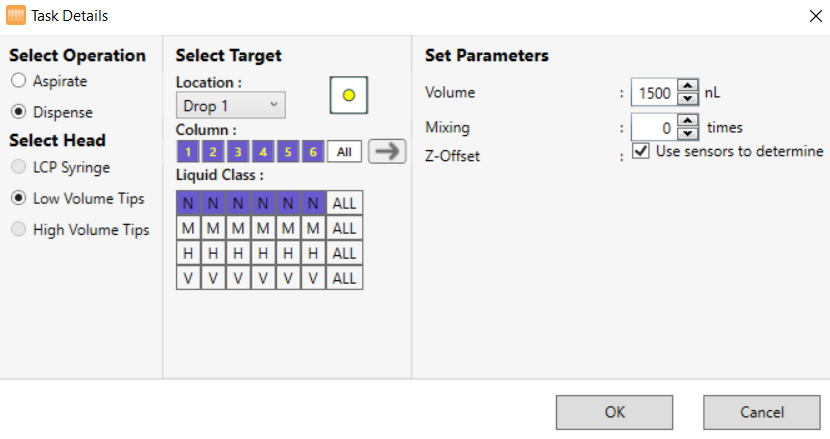Image resolution: width=830 pixels, height=439 pixels.
Task: Click the arrow icon next to column buttons
Action: 385,151
